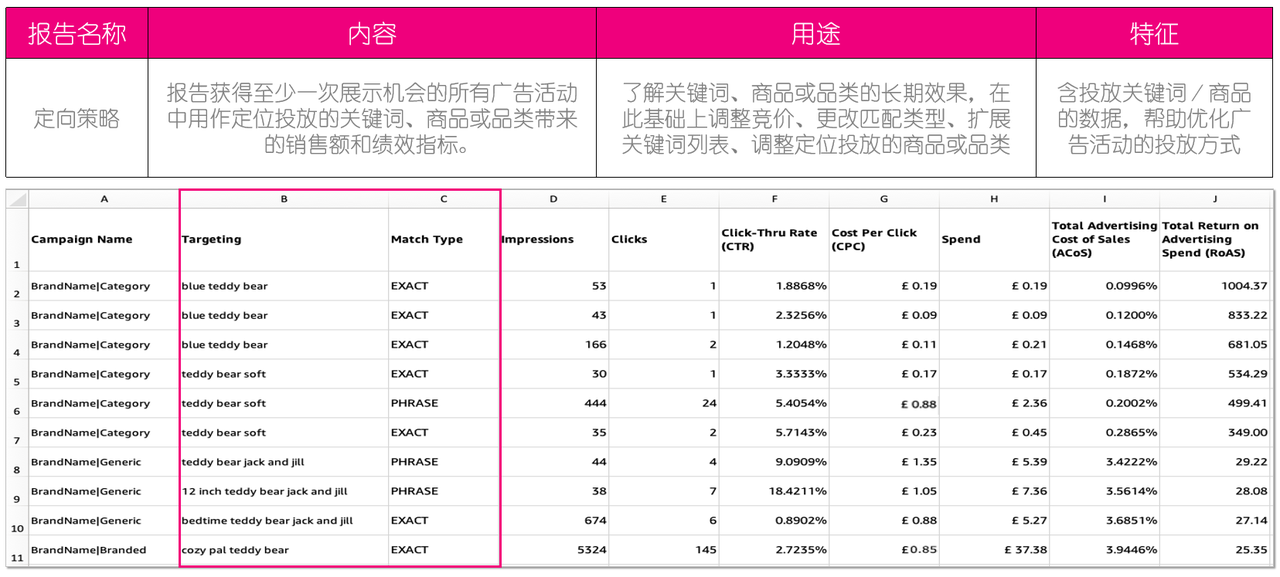
Task: Click the Click-Thru Rate (CTR) header cell
Action: (x=774, y=240)
